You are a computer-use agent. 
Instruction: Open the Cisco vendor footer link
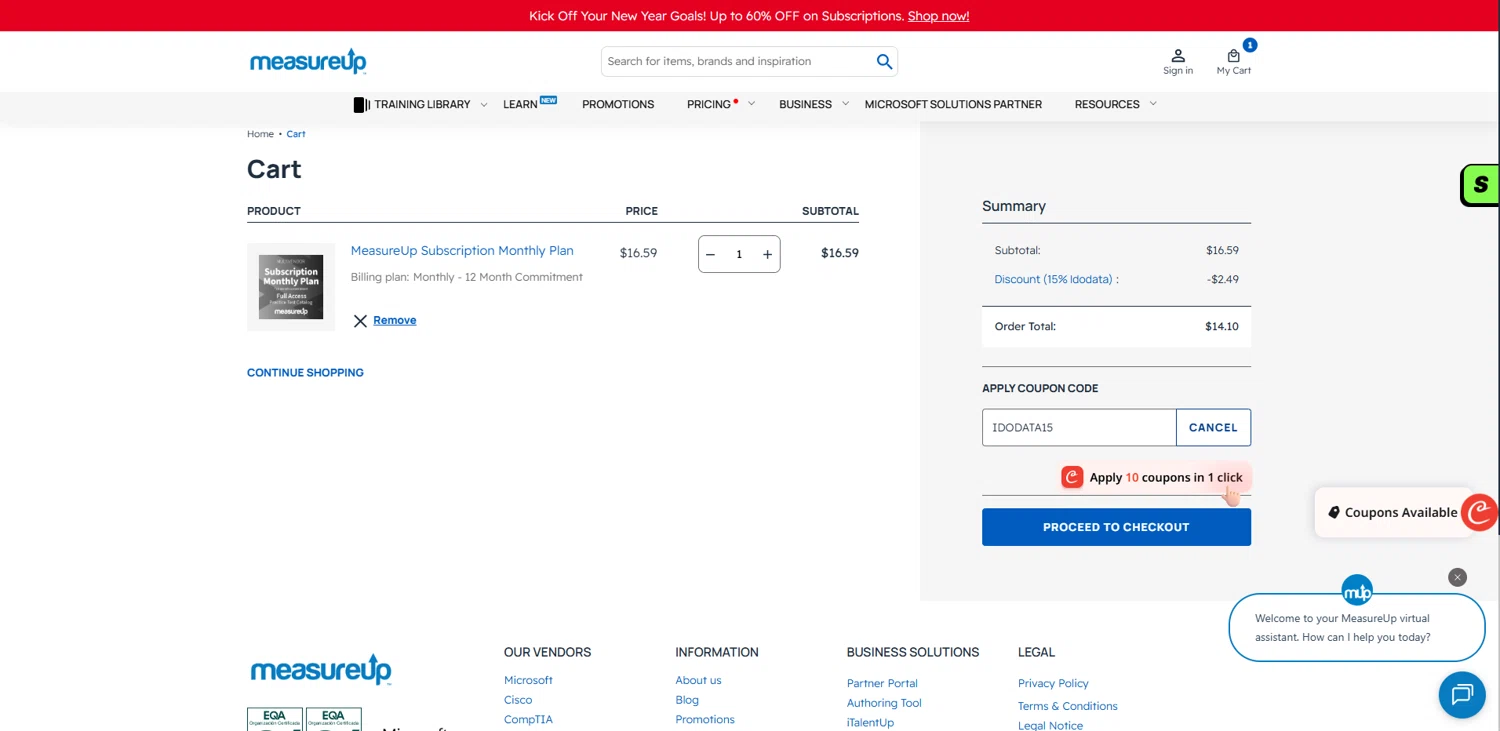518,700
